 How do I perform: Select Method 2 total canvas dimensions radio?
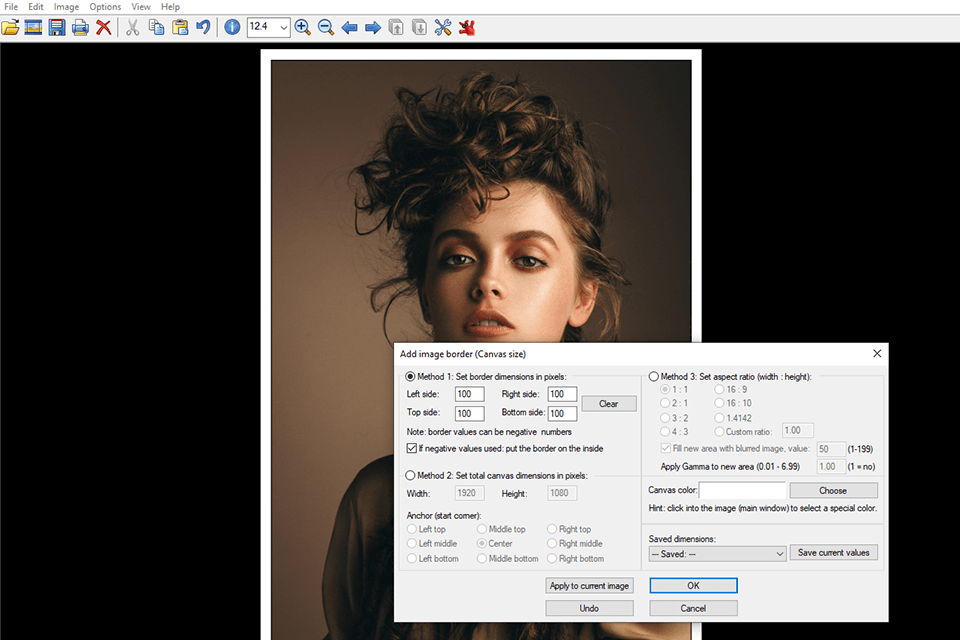[x=410, y=475]
